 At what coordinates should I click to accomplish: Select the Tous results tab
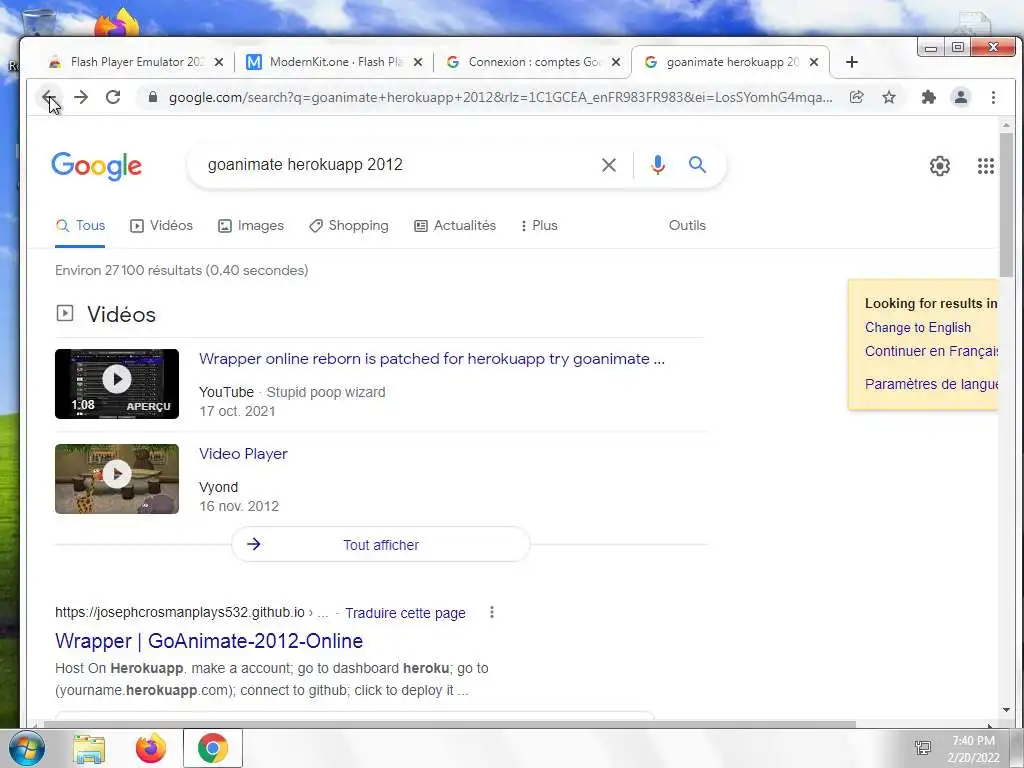coord(80,225)
